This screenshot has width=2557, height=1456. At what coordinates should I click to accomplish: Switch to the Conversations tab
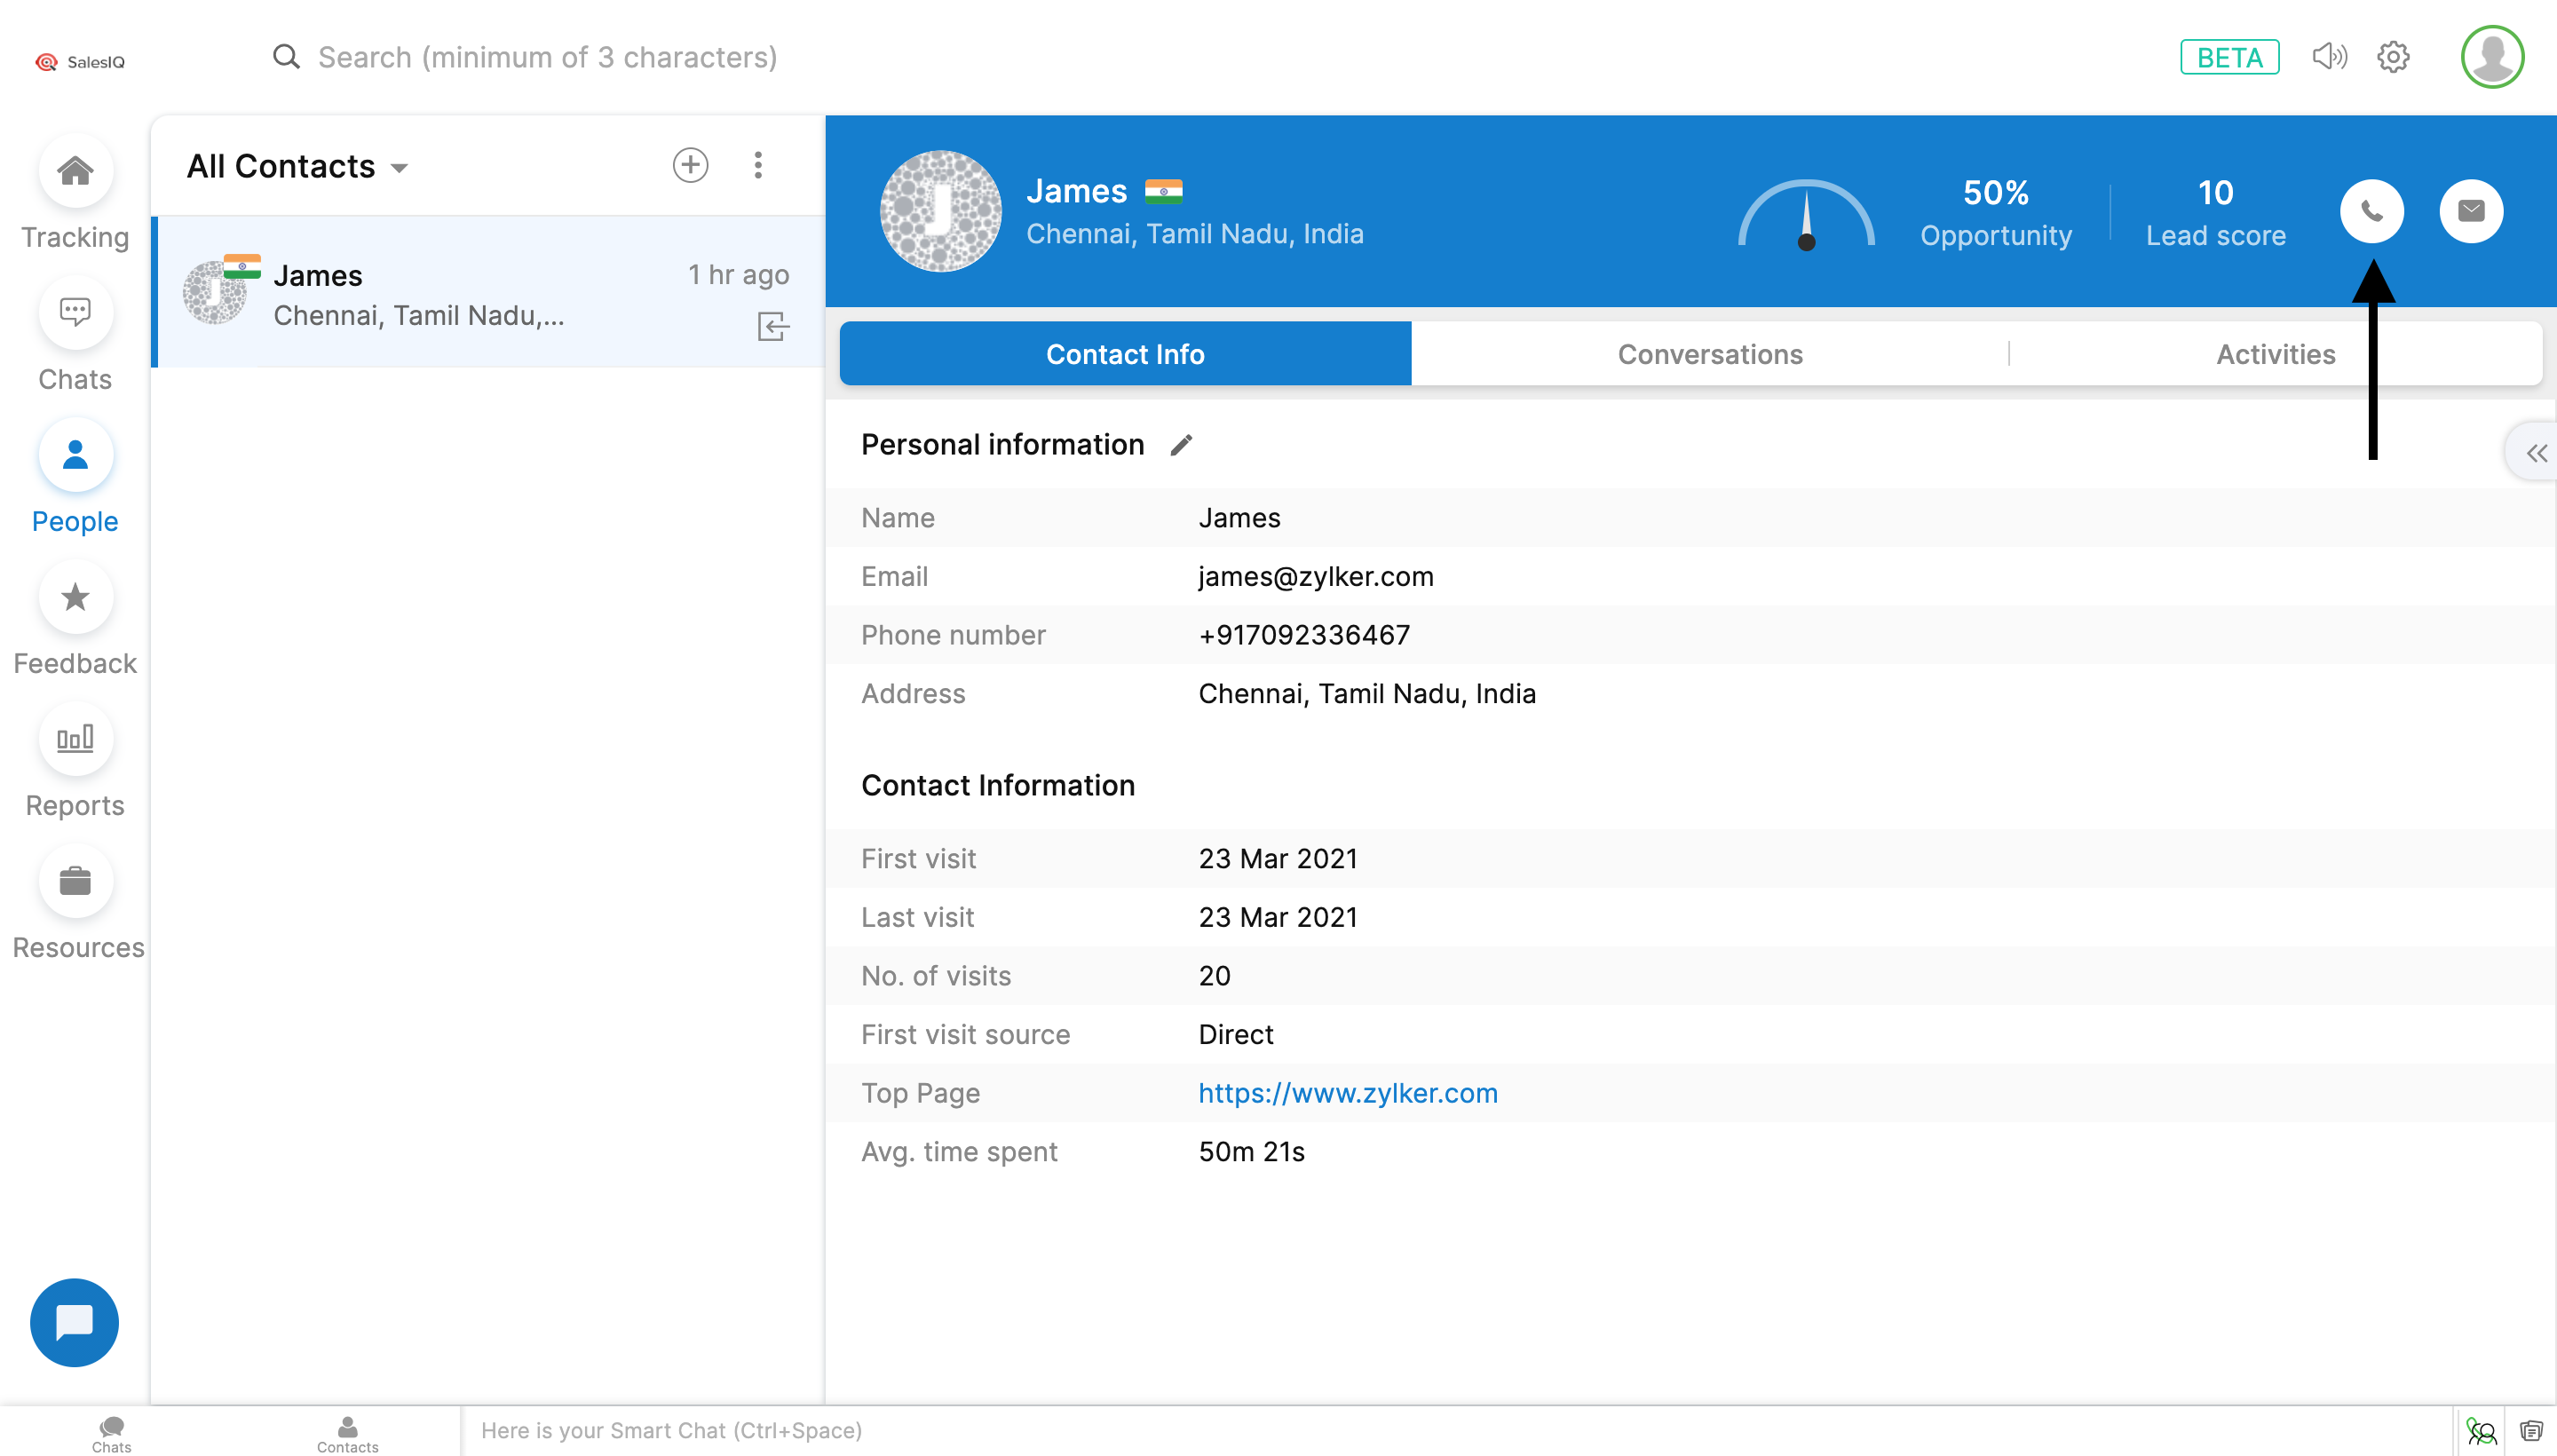click(1710, 354)
